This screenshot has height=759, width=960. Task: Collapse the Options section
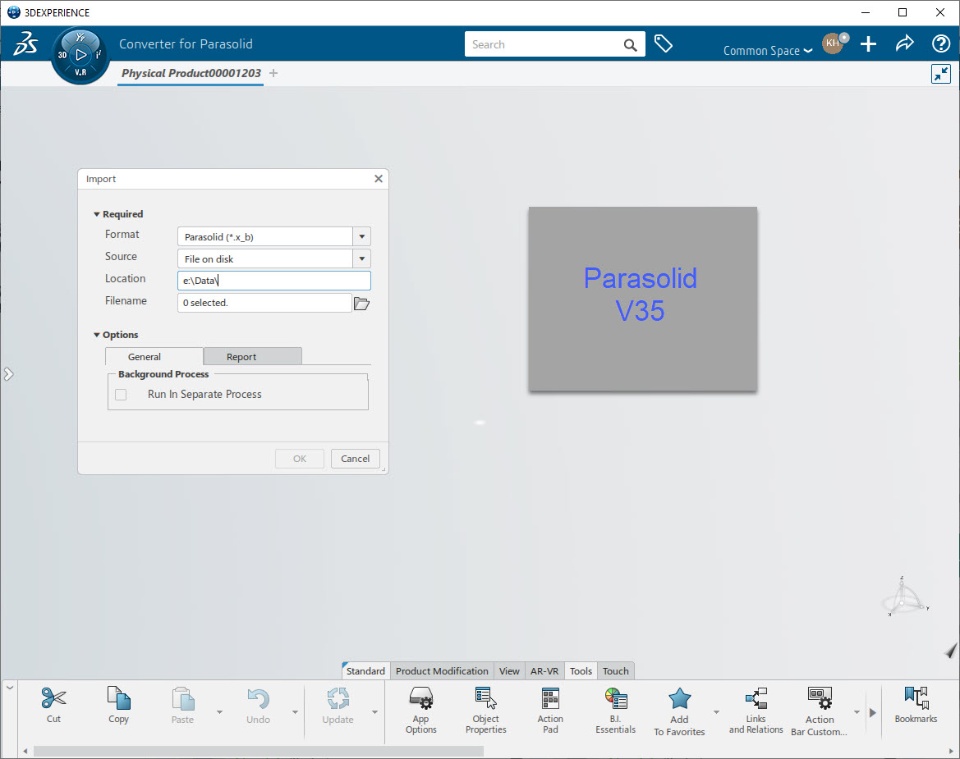pos(97,335)
